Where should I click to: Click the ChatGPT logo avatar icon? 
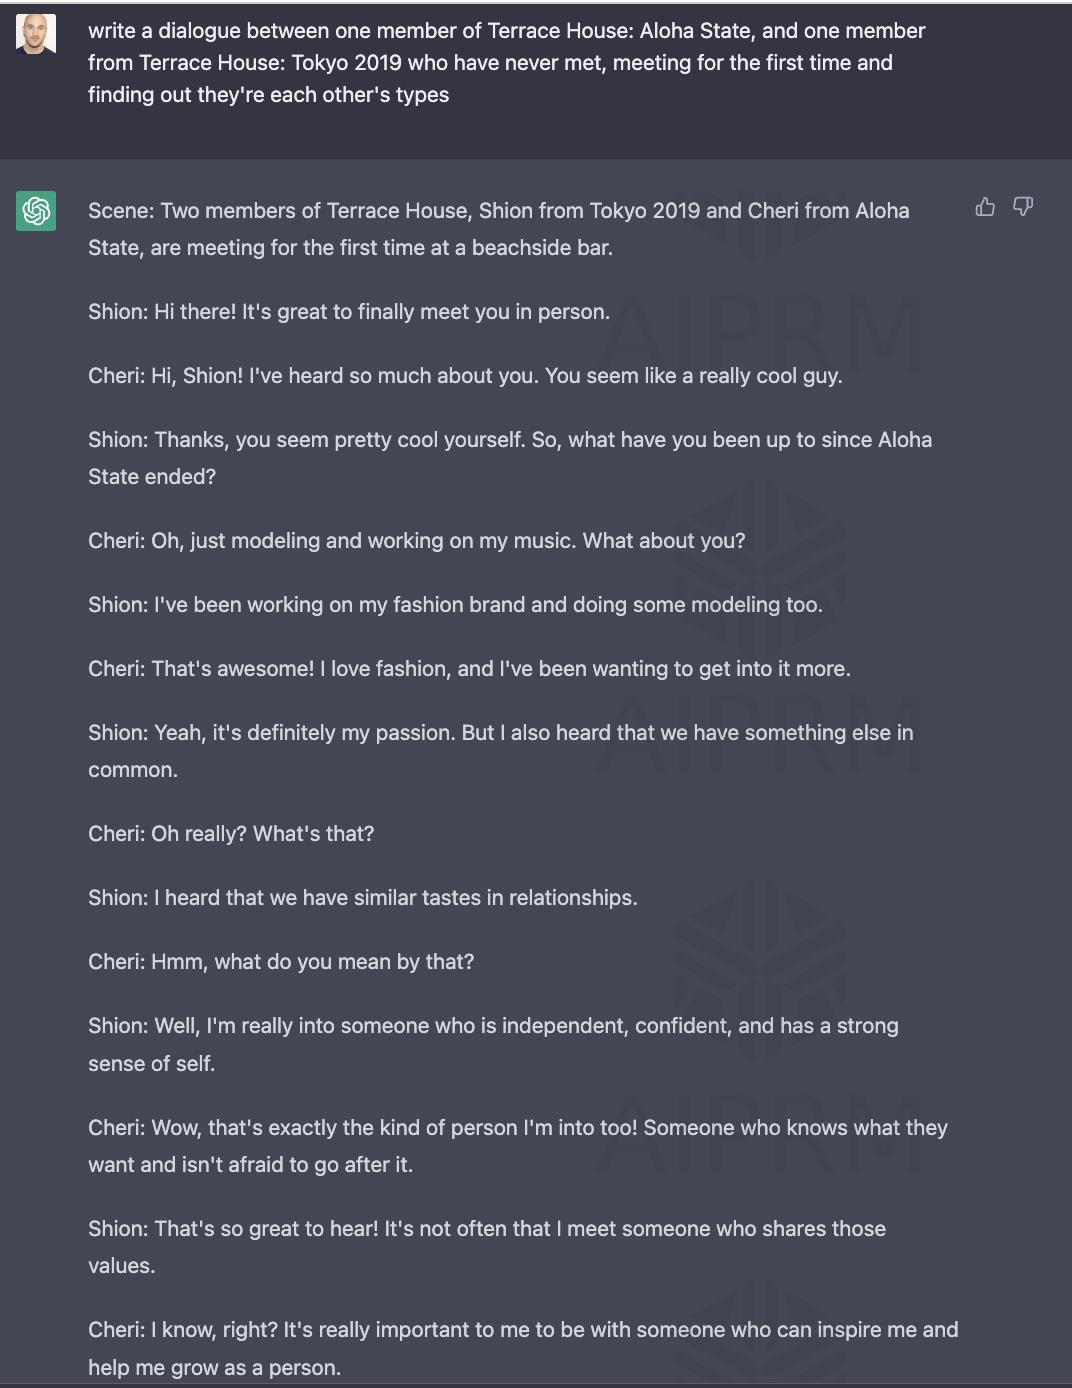pos(36,211)
